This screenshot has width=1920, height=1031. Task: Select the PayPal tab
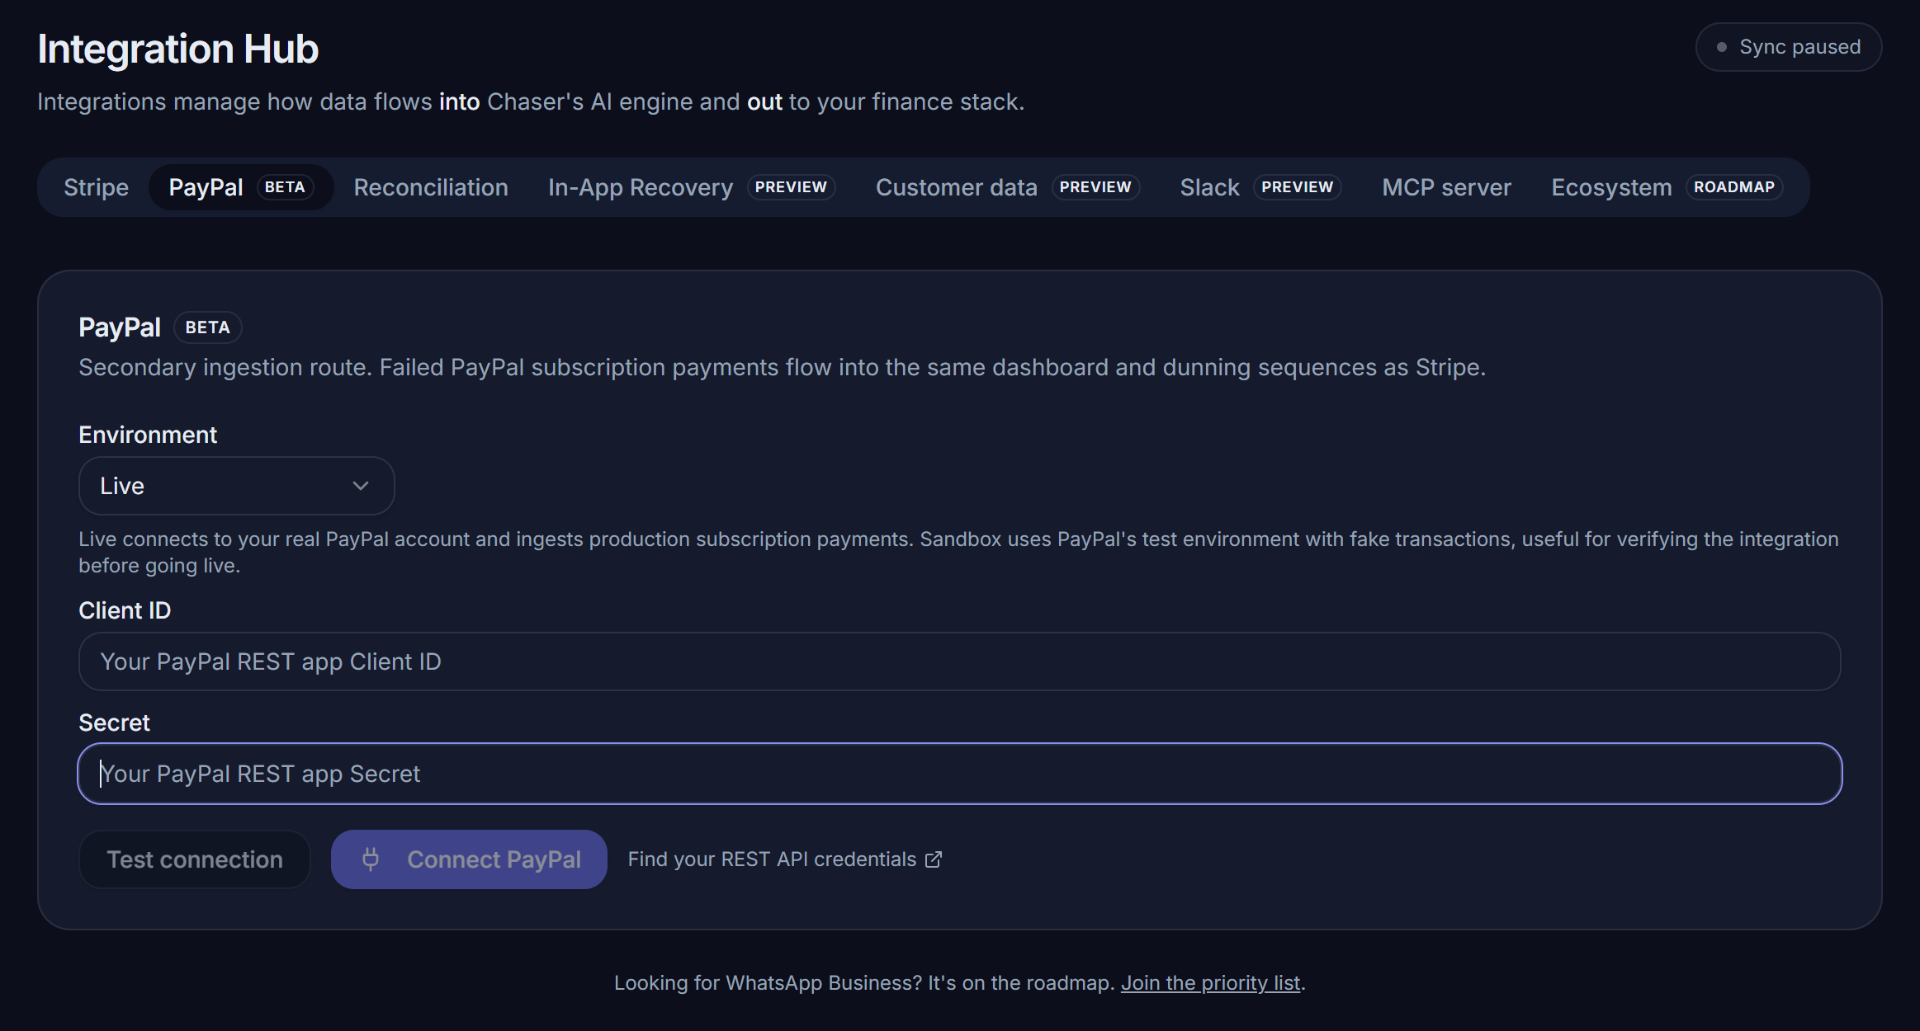pyautogui.click(x=241, y=187)
